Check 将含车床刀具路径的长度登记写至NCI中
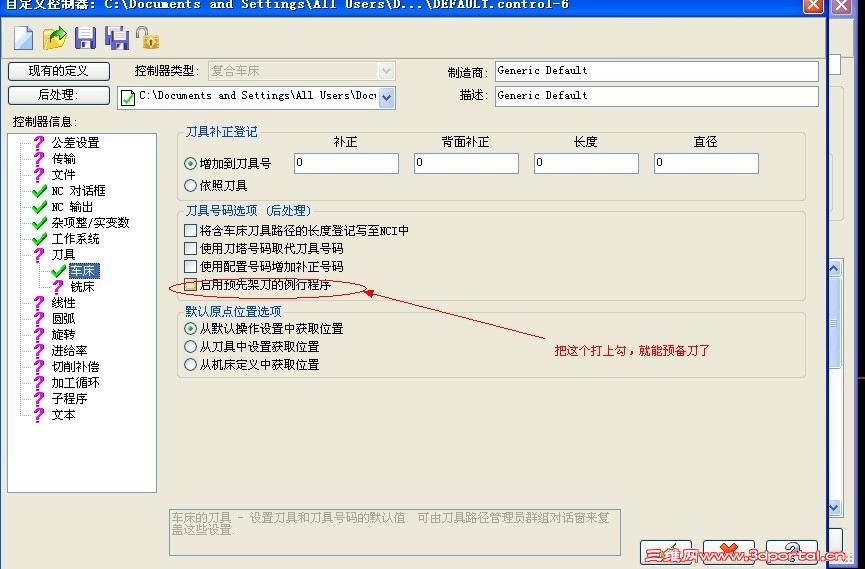Viewport: 865px width, 569px height. 190,230
